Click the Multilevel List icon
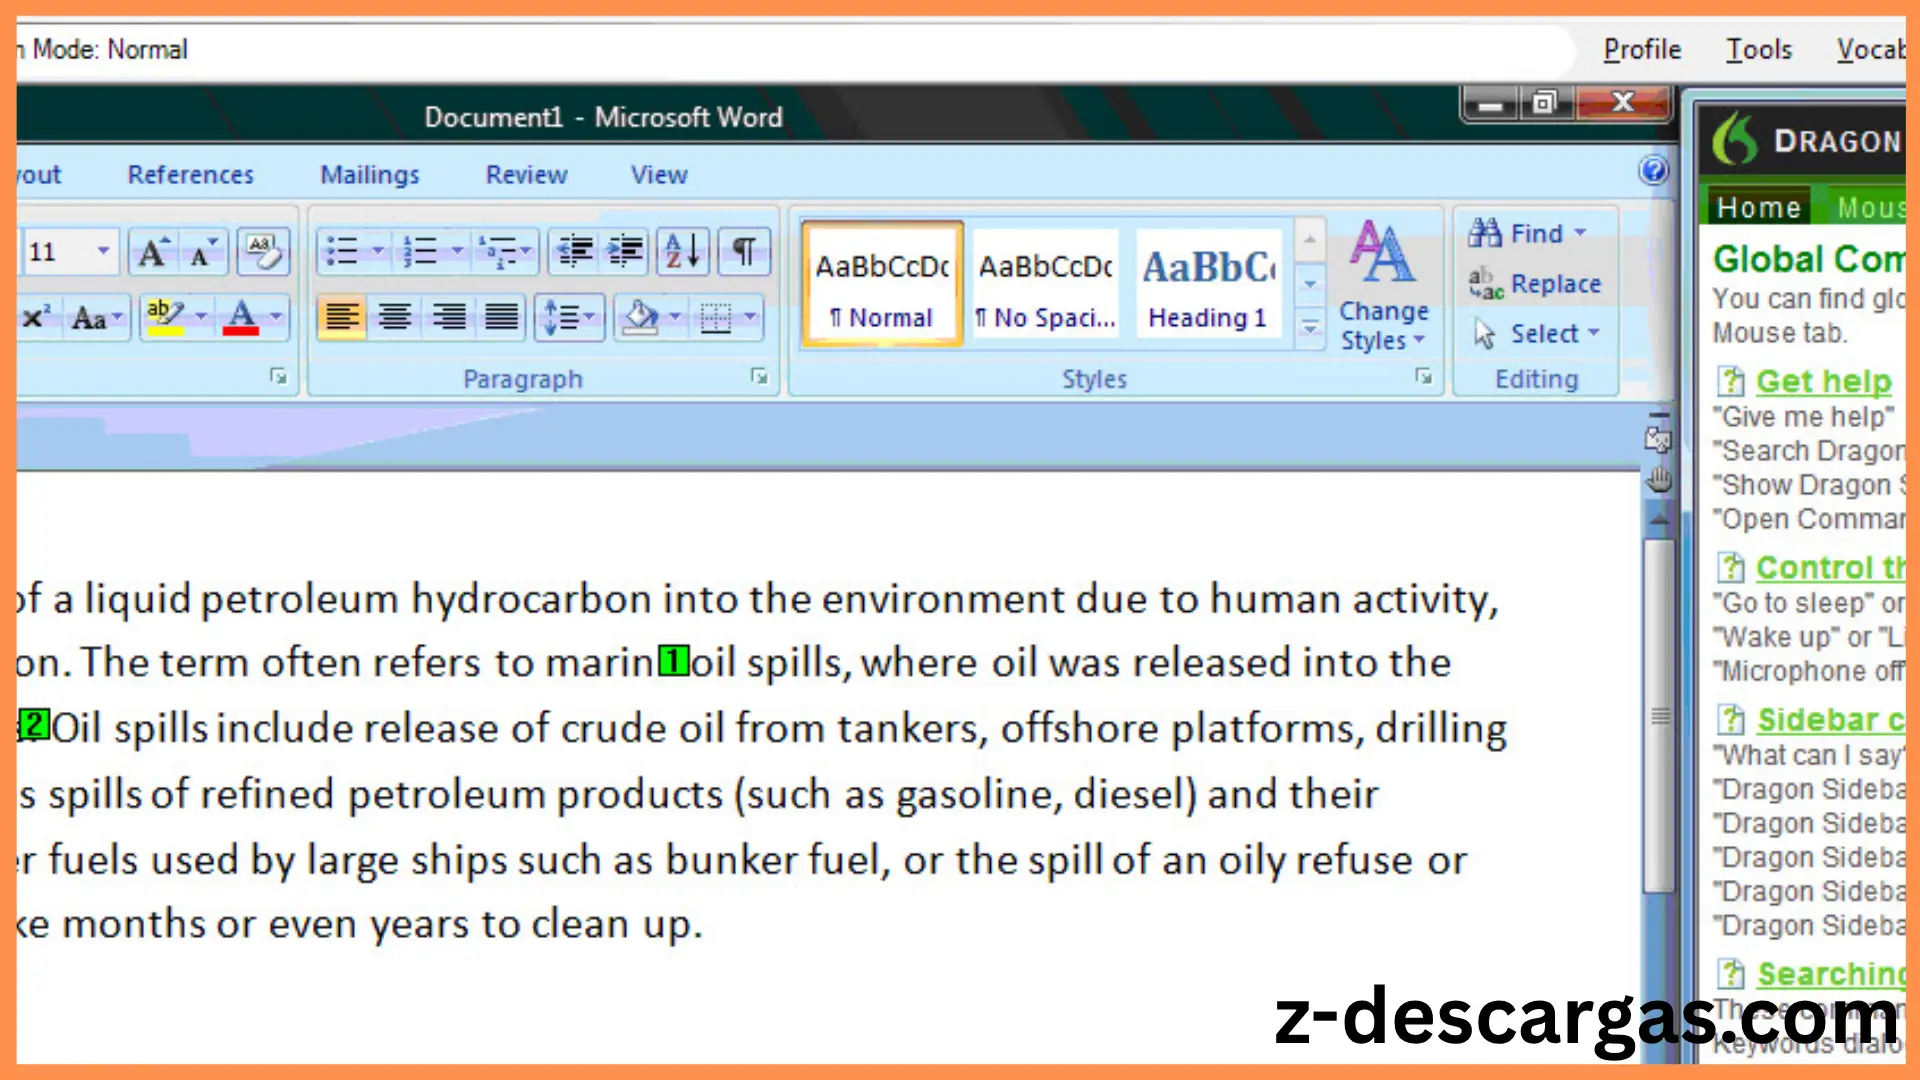The height and width of the screenshot is (1080, 1920). click(x=497, y=251)
